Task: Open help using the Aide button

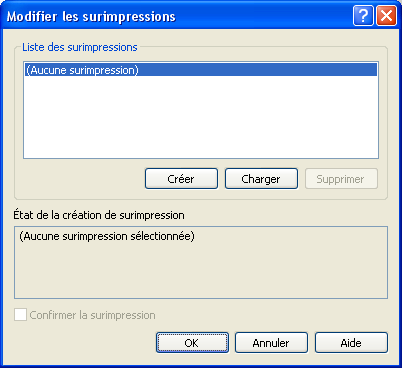Action: click(351, 343)
